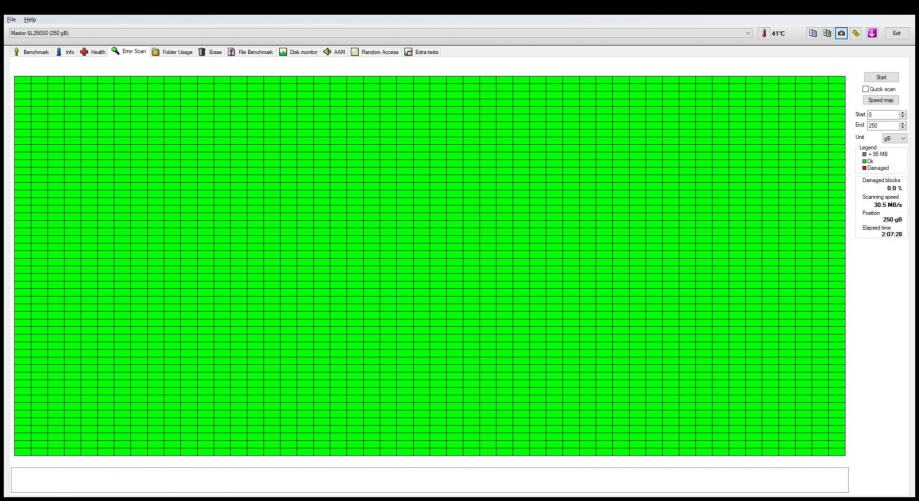The height and width of the screenshot is (501, 919).
Task: Open the File Benchmark tab
Action: pyautogui.click(x=250, y=52)
